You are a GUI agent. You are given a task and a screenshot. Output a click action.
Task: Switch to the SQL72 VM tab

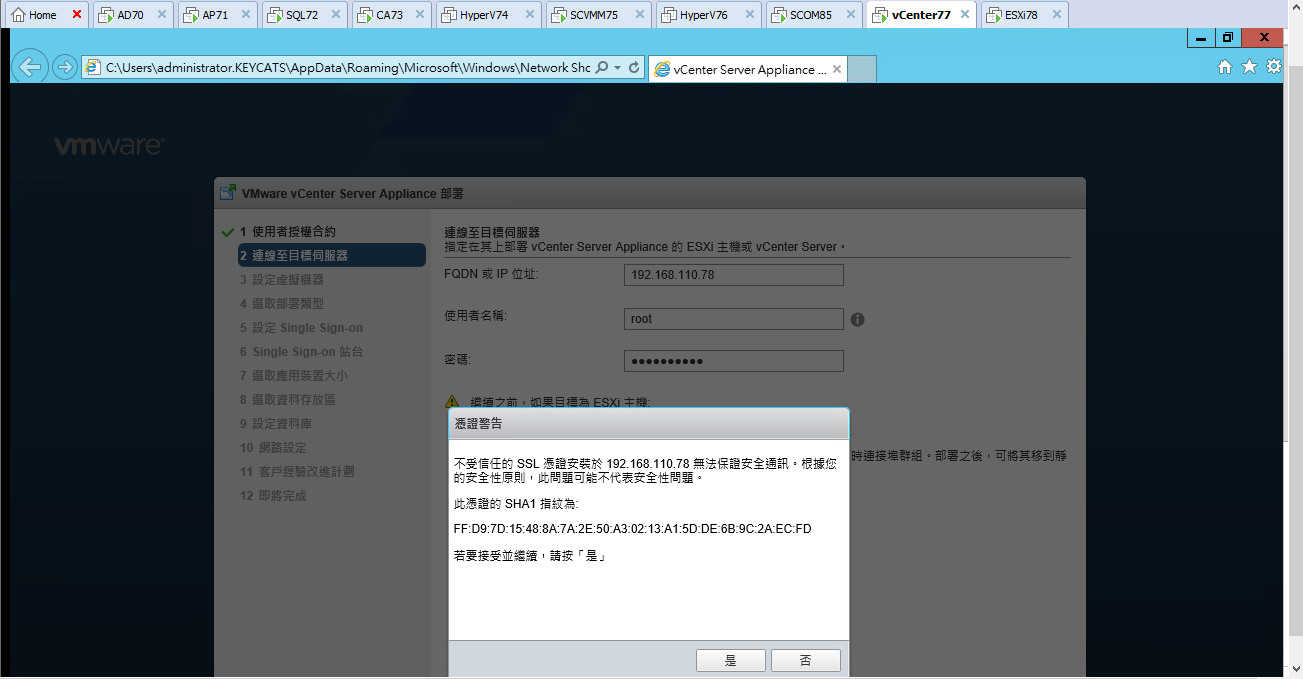click(x=301, y=15)
